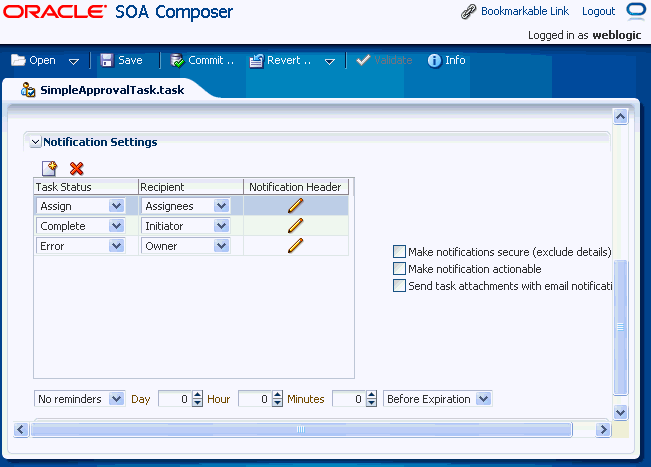Decrease the Hour spinner value

click(x=277, y=403)
